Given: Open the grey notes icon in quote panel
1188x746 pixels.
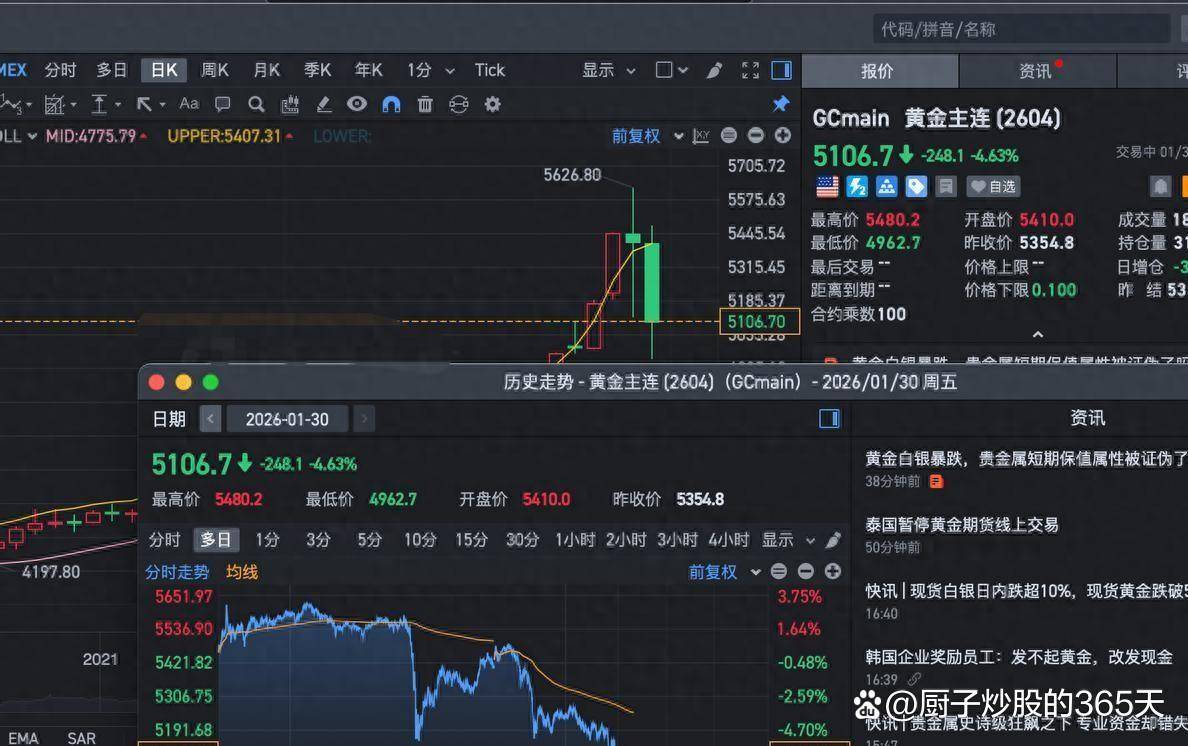Looking at the screenshot, I should coord(946,186).
